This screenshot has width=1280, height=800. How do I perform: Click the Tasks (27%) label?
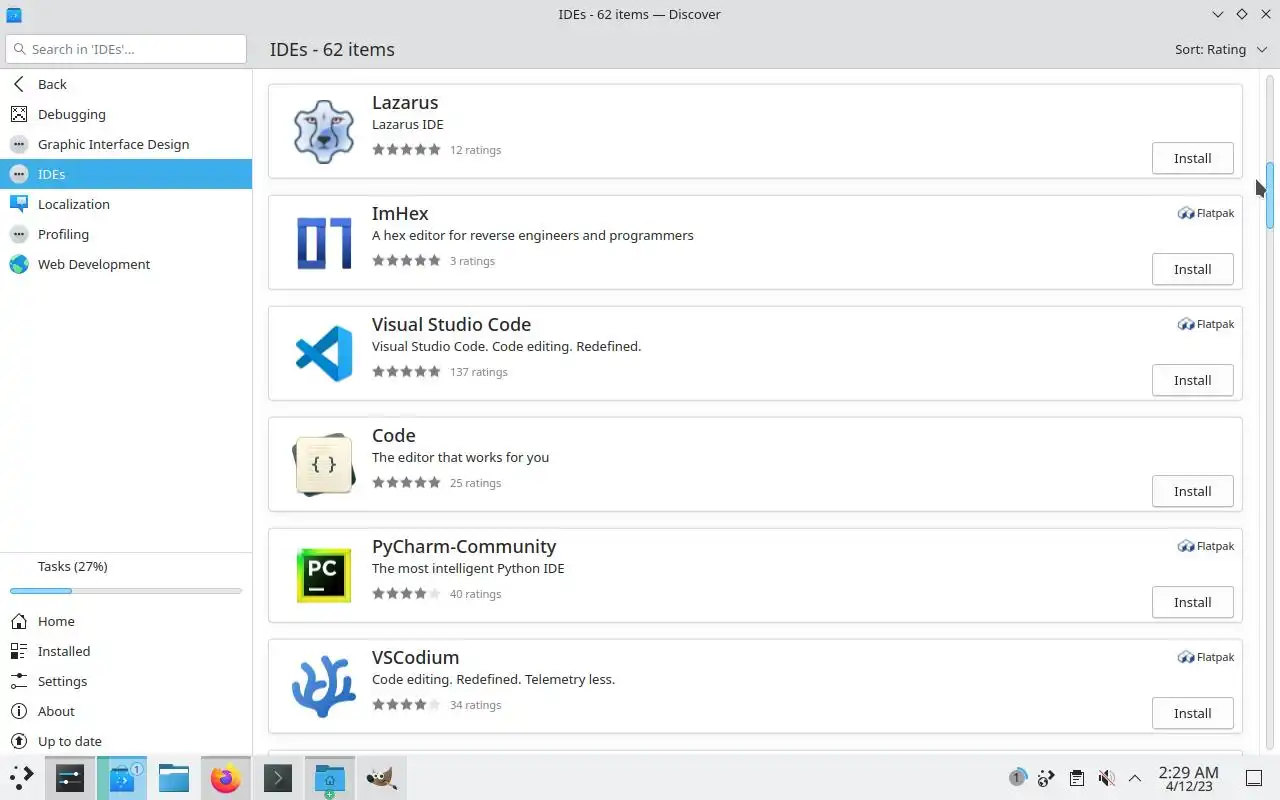click(x=72, y=566)
